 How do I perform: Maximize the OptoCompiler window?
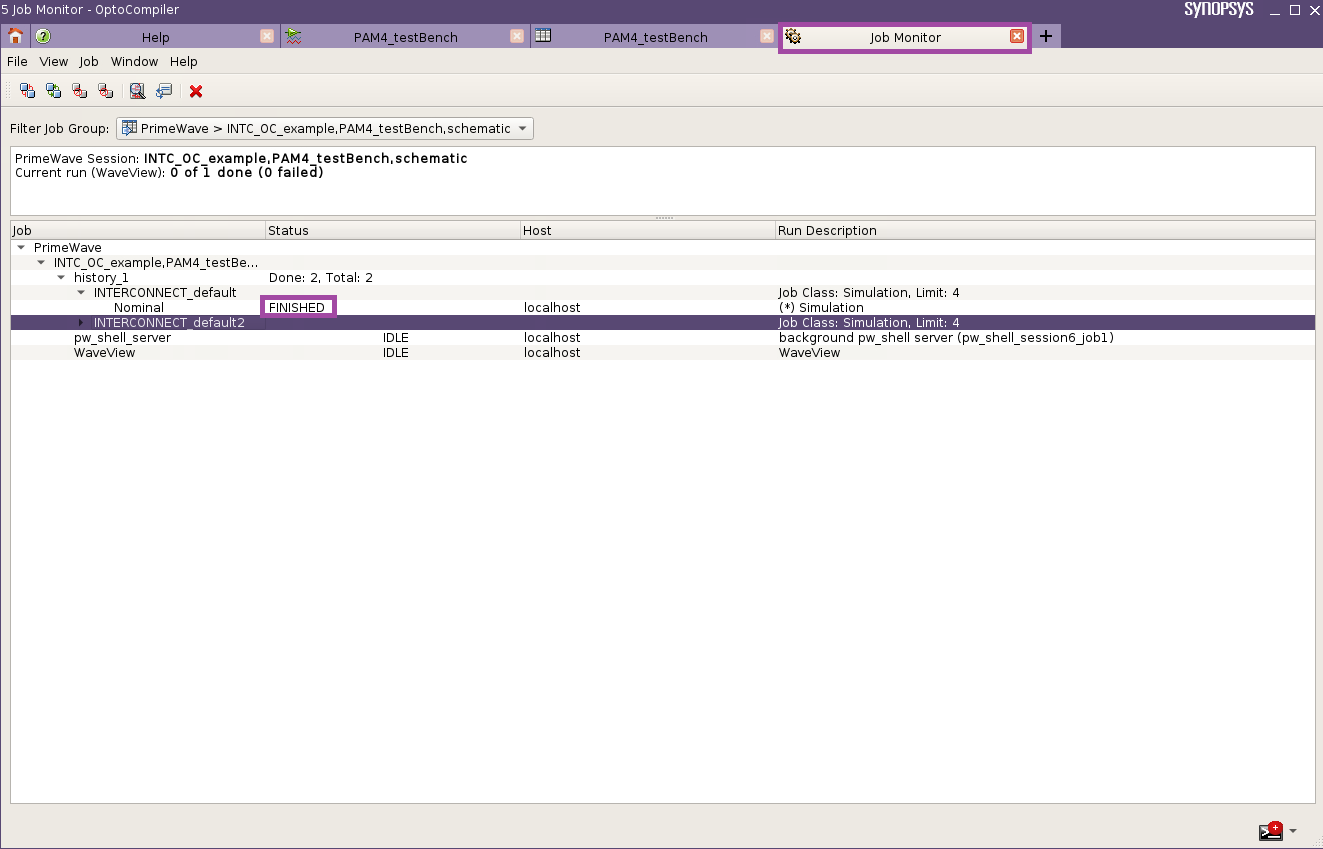pyautogui.click(x=1295, y=10)
